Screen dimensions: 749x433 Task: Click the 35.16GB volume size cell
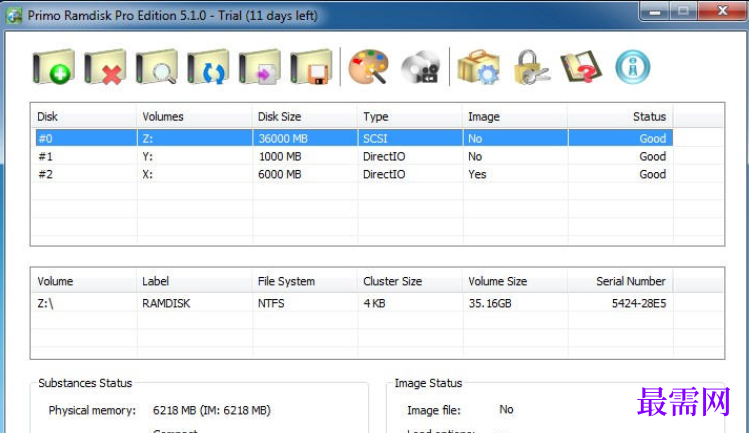490,303
